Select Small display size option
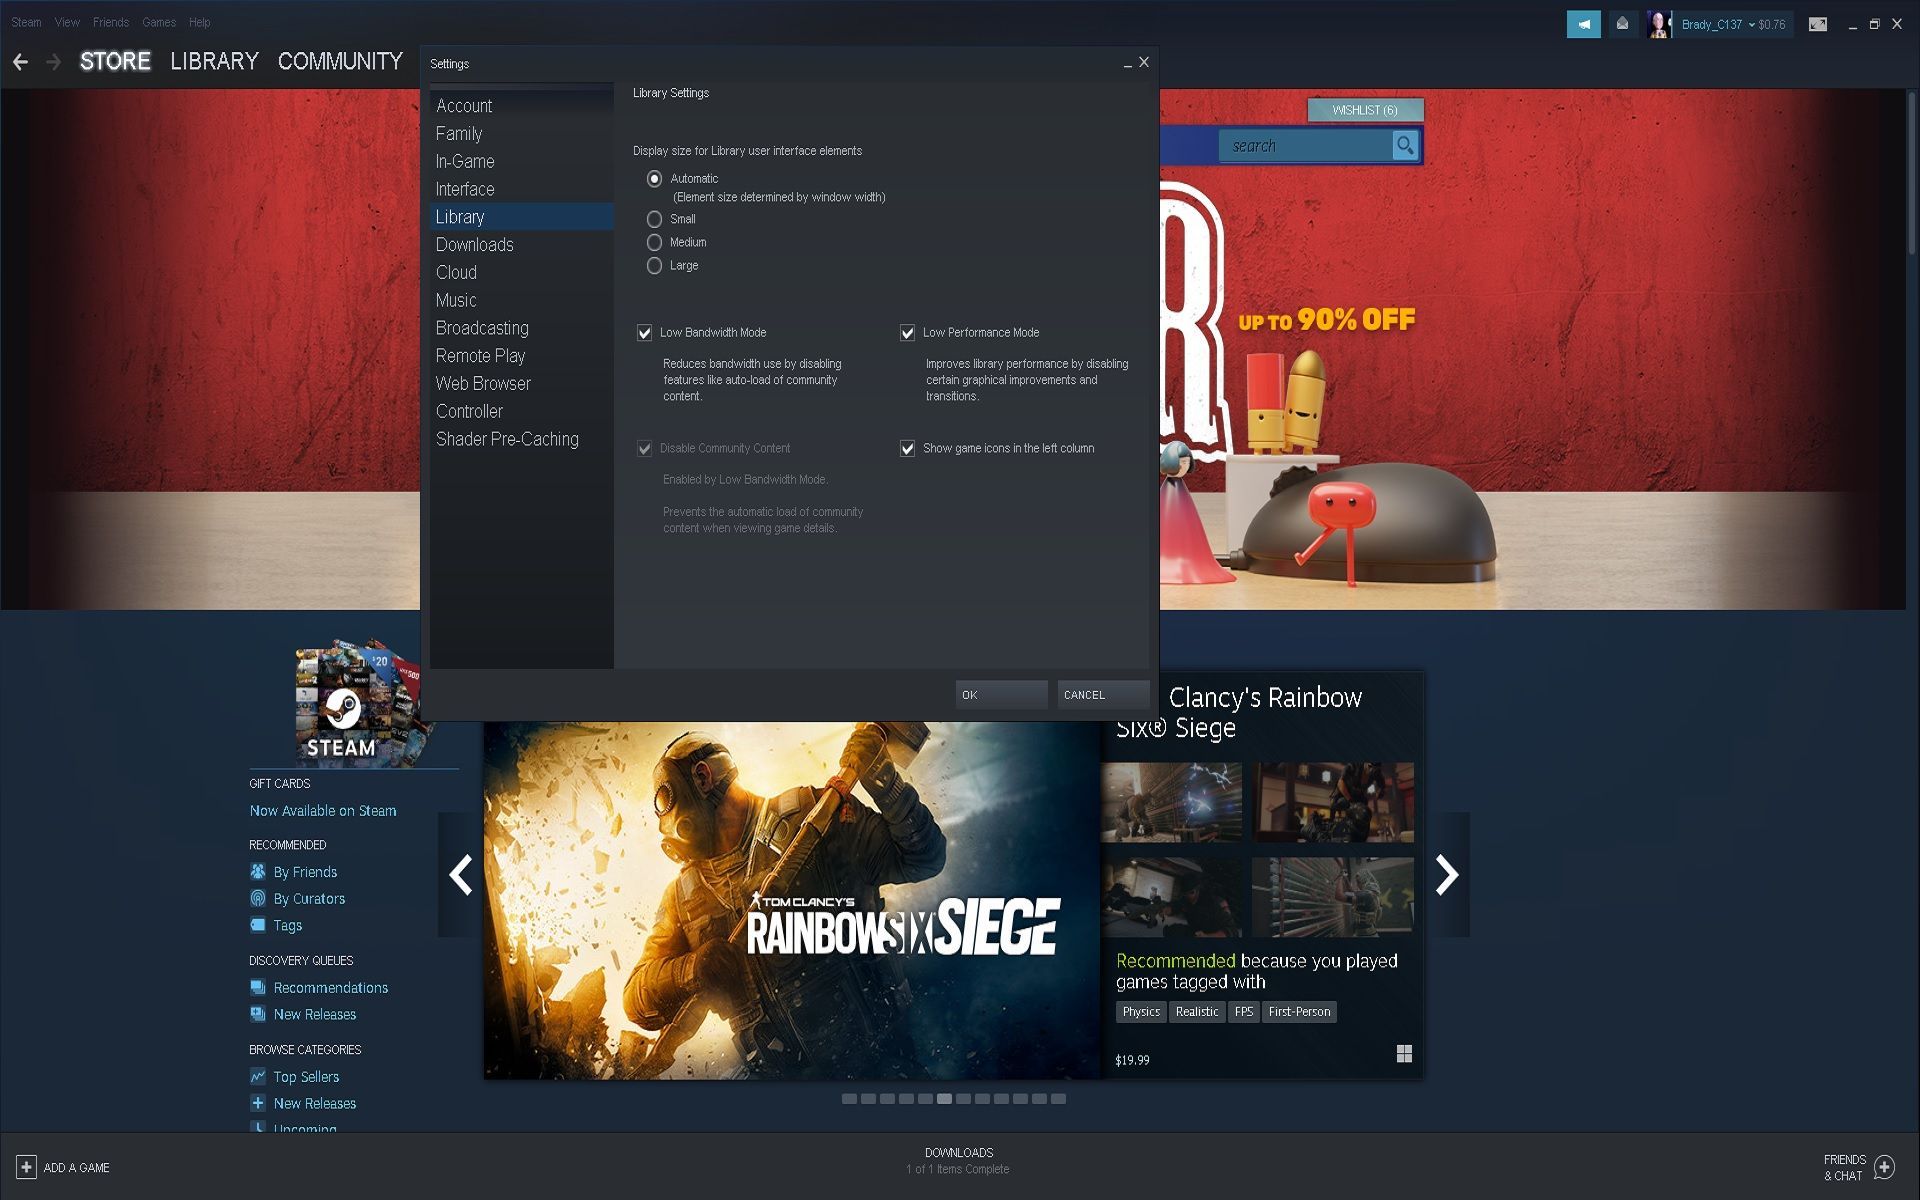1920x1200 pixels. point(654,219)
